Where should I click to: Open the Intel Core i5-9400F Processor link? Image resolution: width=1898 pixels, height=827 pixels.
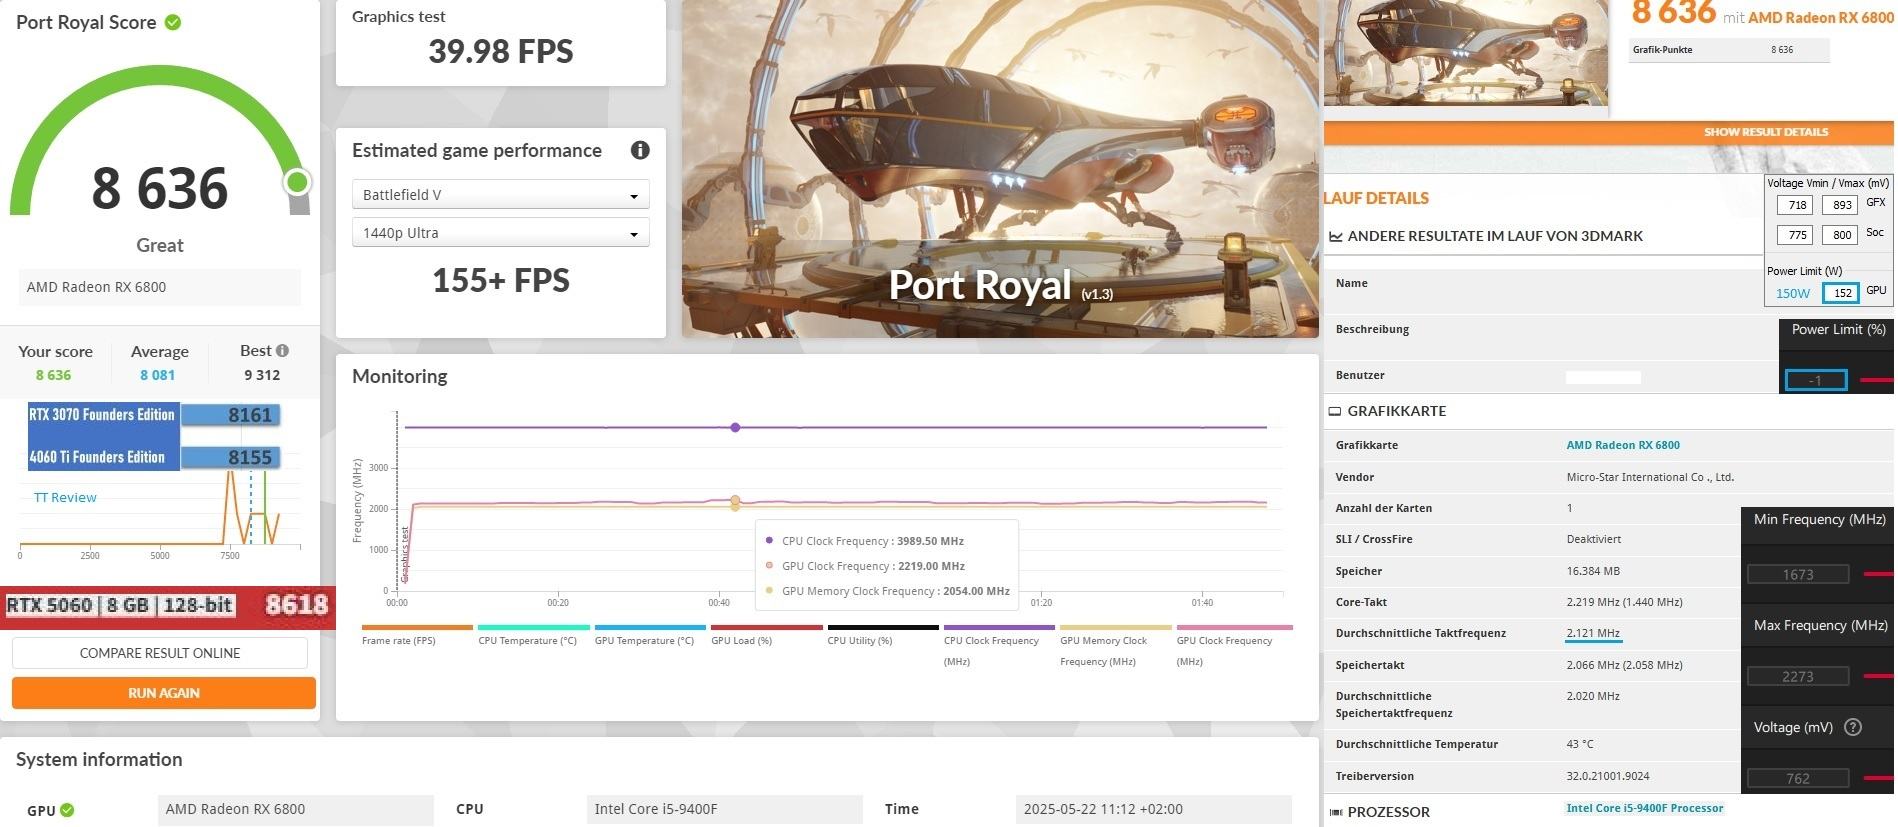point(1644,808)
